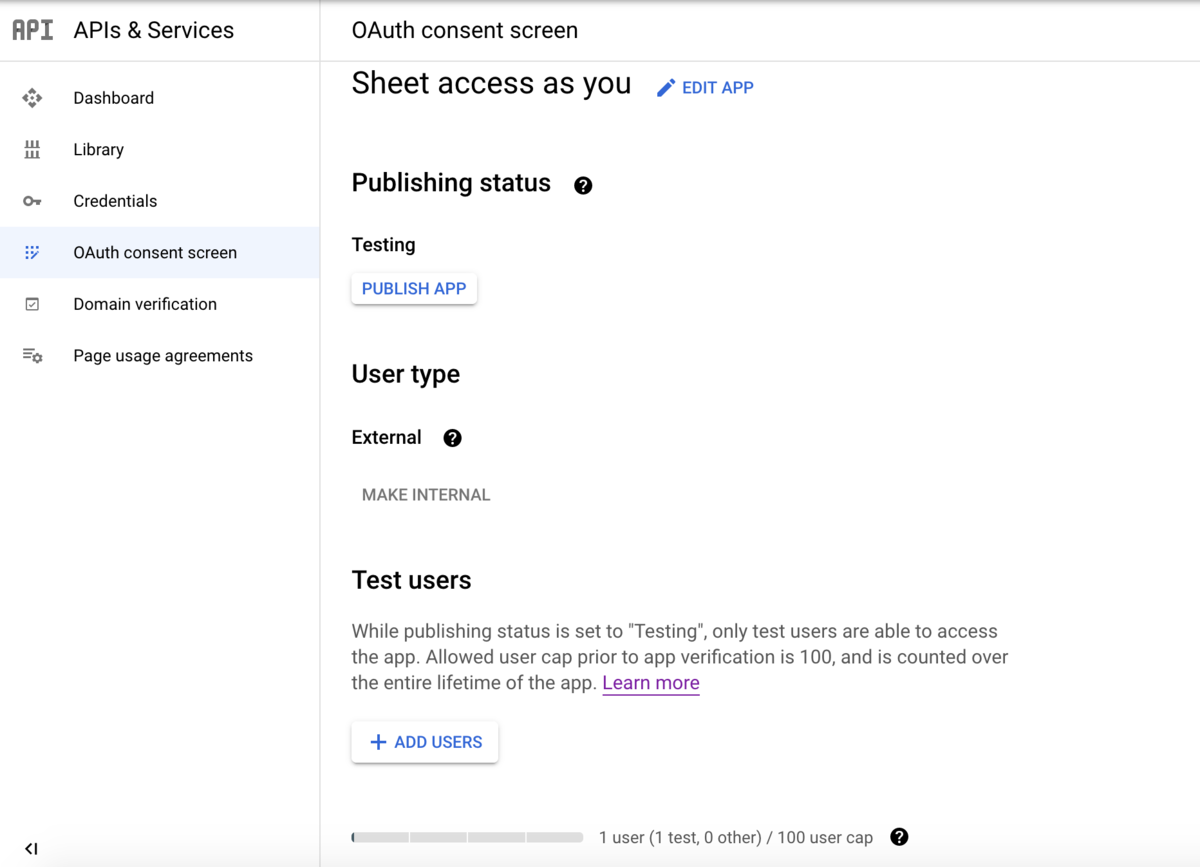Click the Credentials key icon

(x=32, y=201)
